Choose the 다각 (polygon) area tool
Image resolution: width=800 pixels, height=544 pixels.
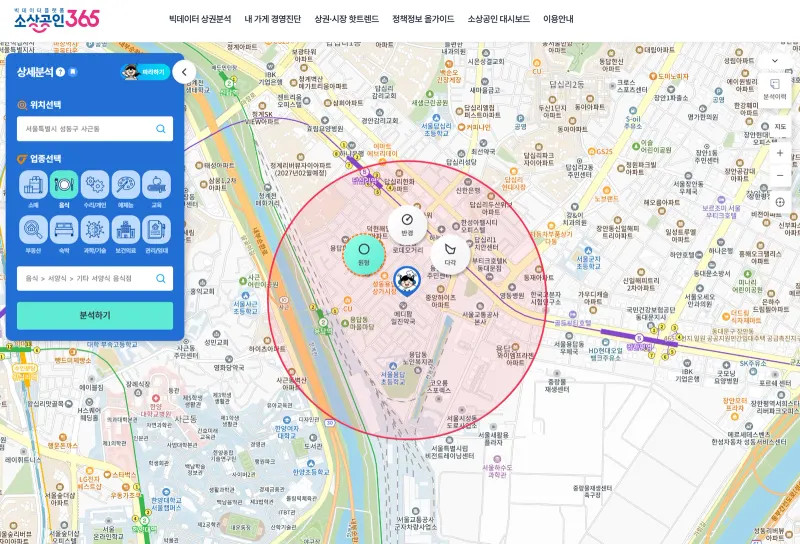[450, 254]
